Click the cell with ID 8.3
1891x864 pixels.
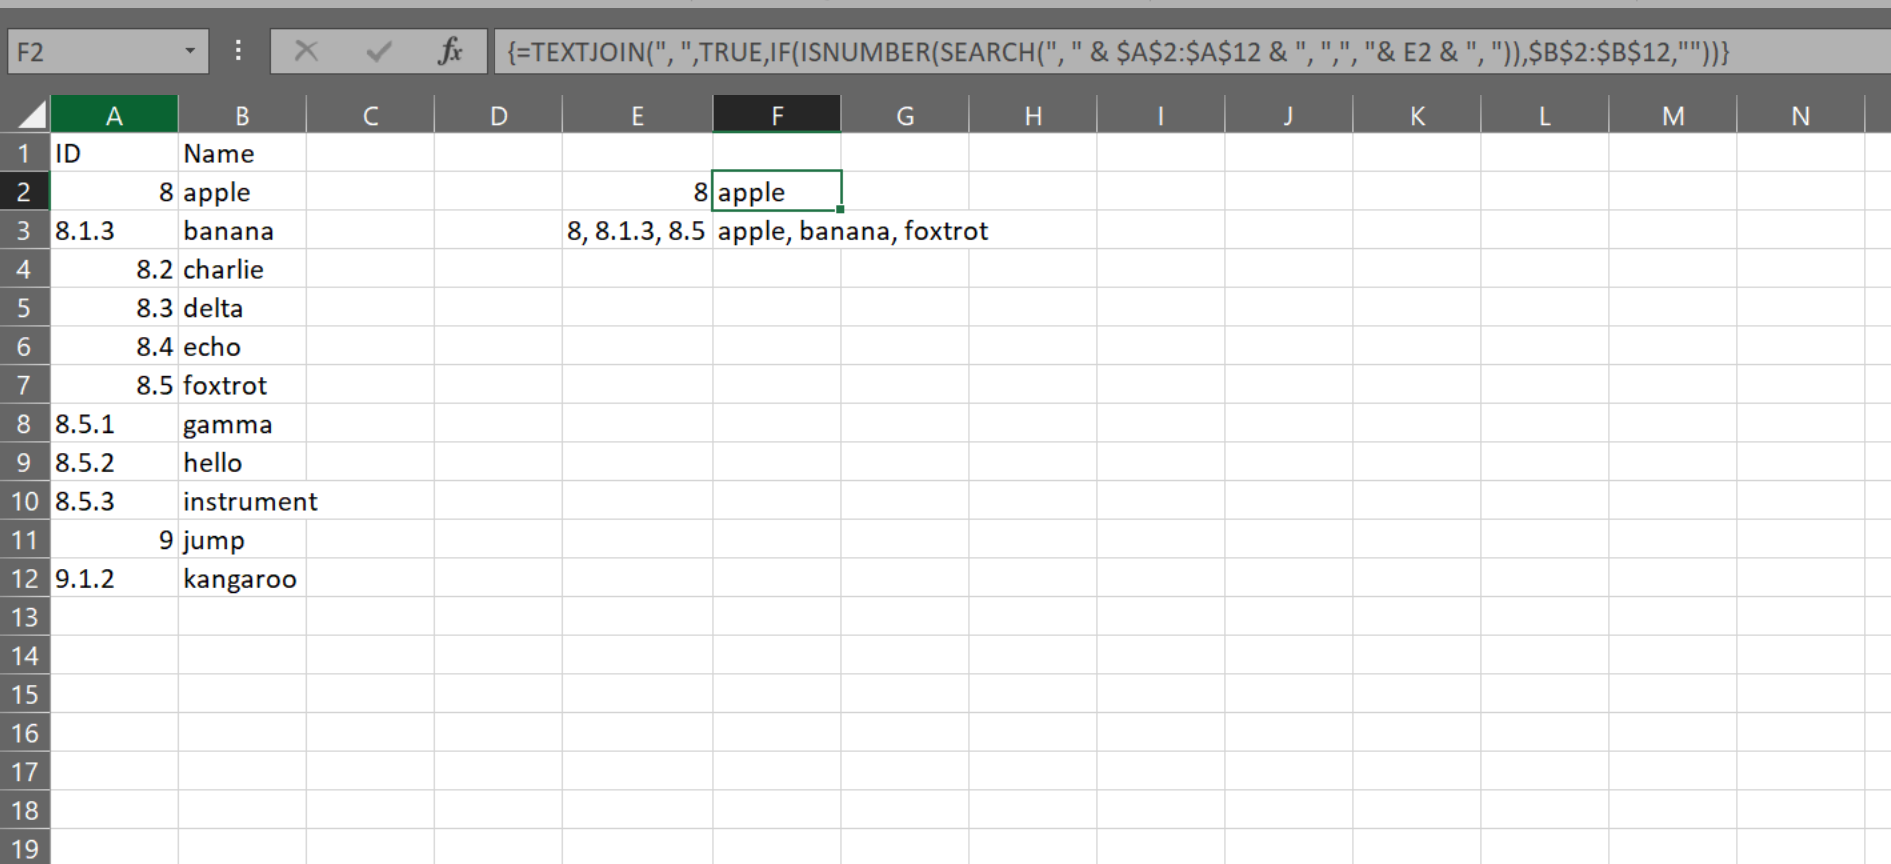pyautogui.click(x=114, y=307)
